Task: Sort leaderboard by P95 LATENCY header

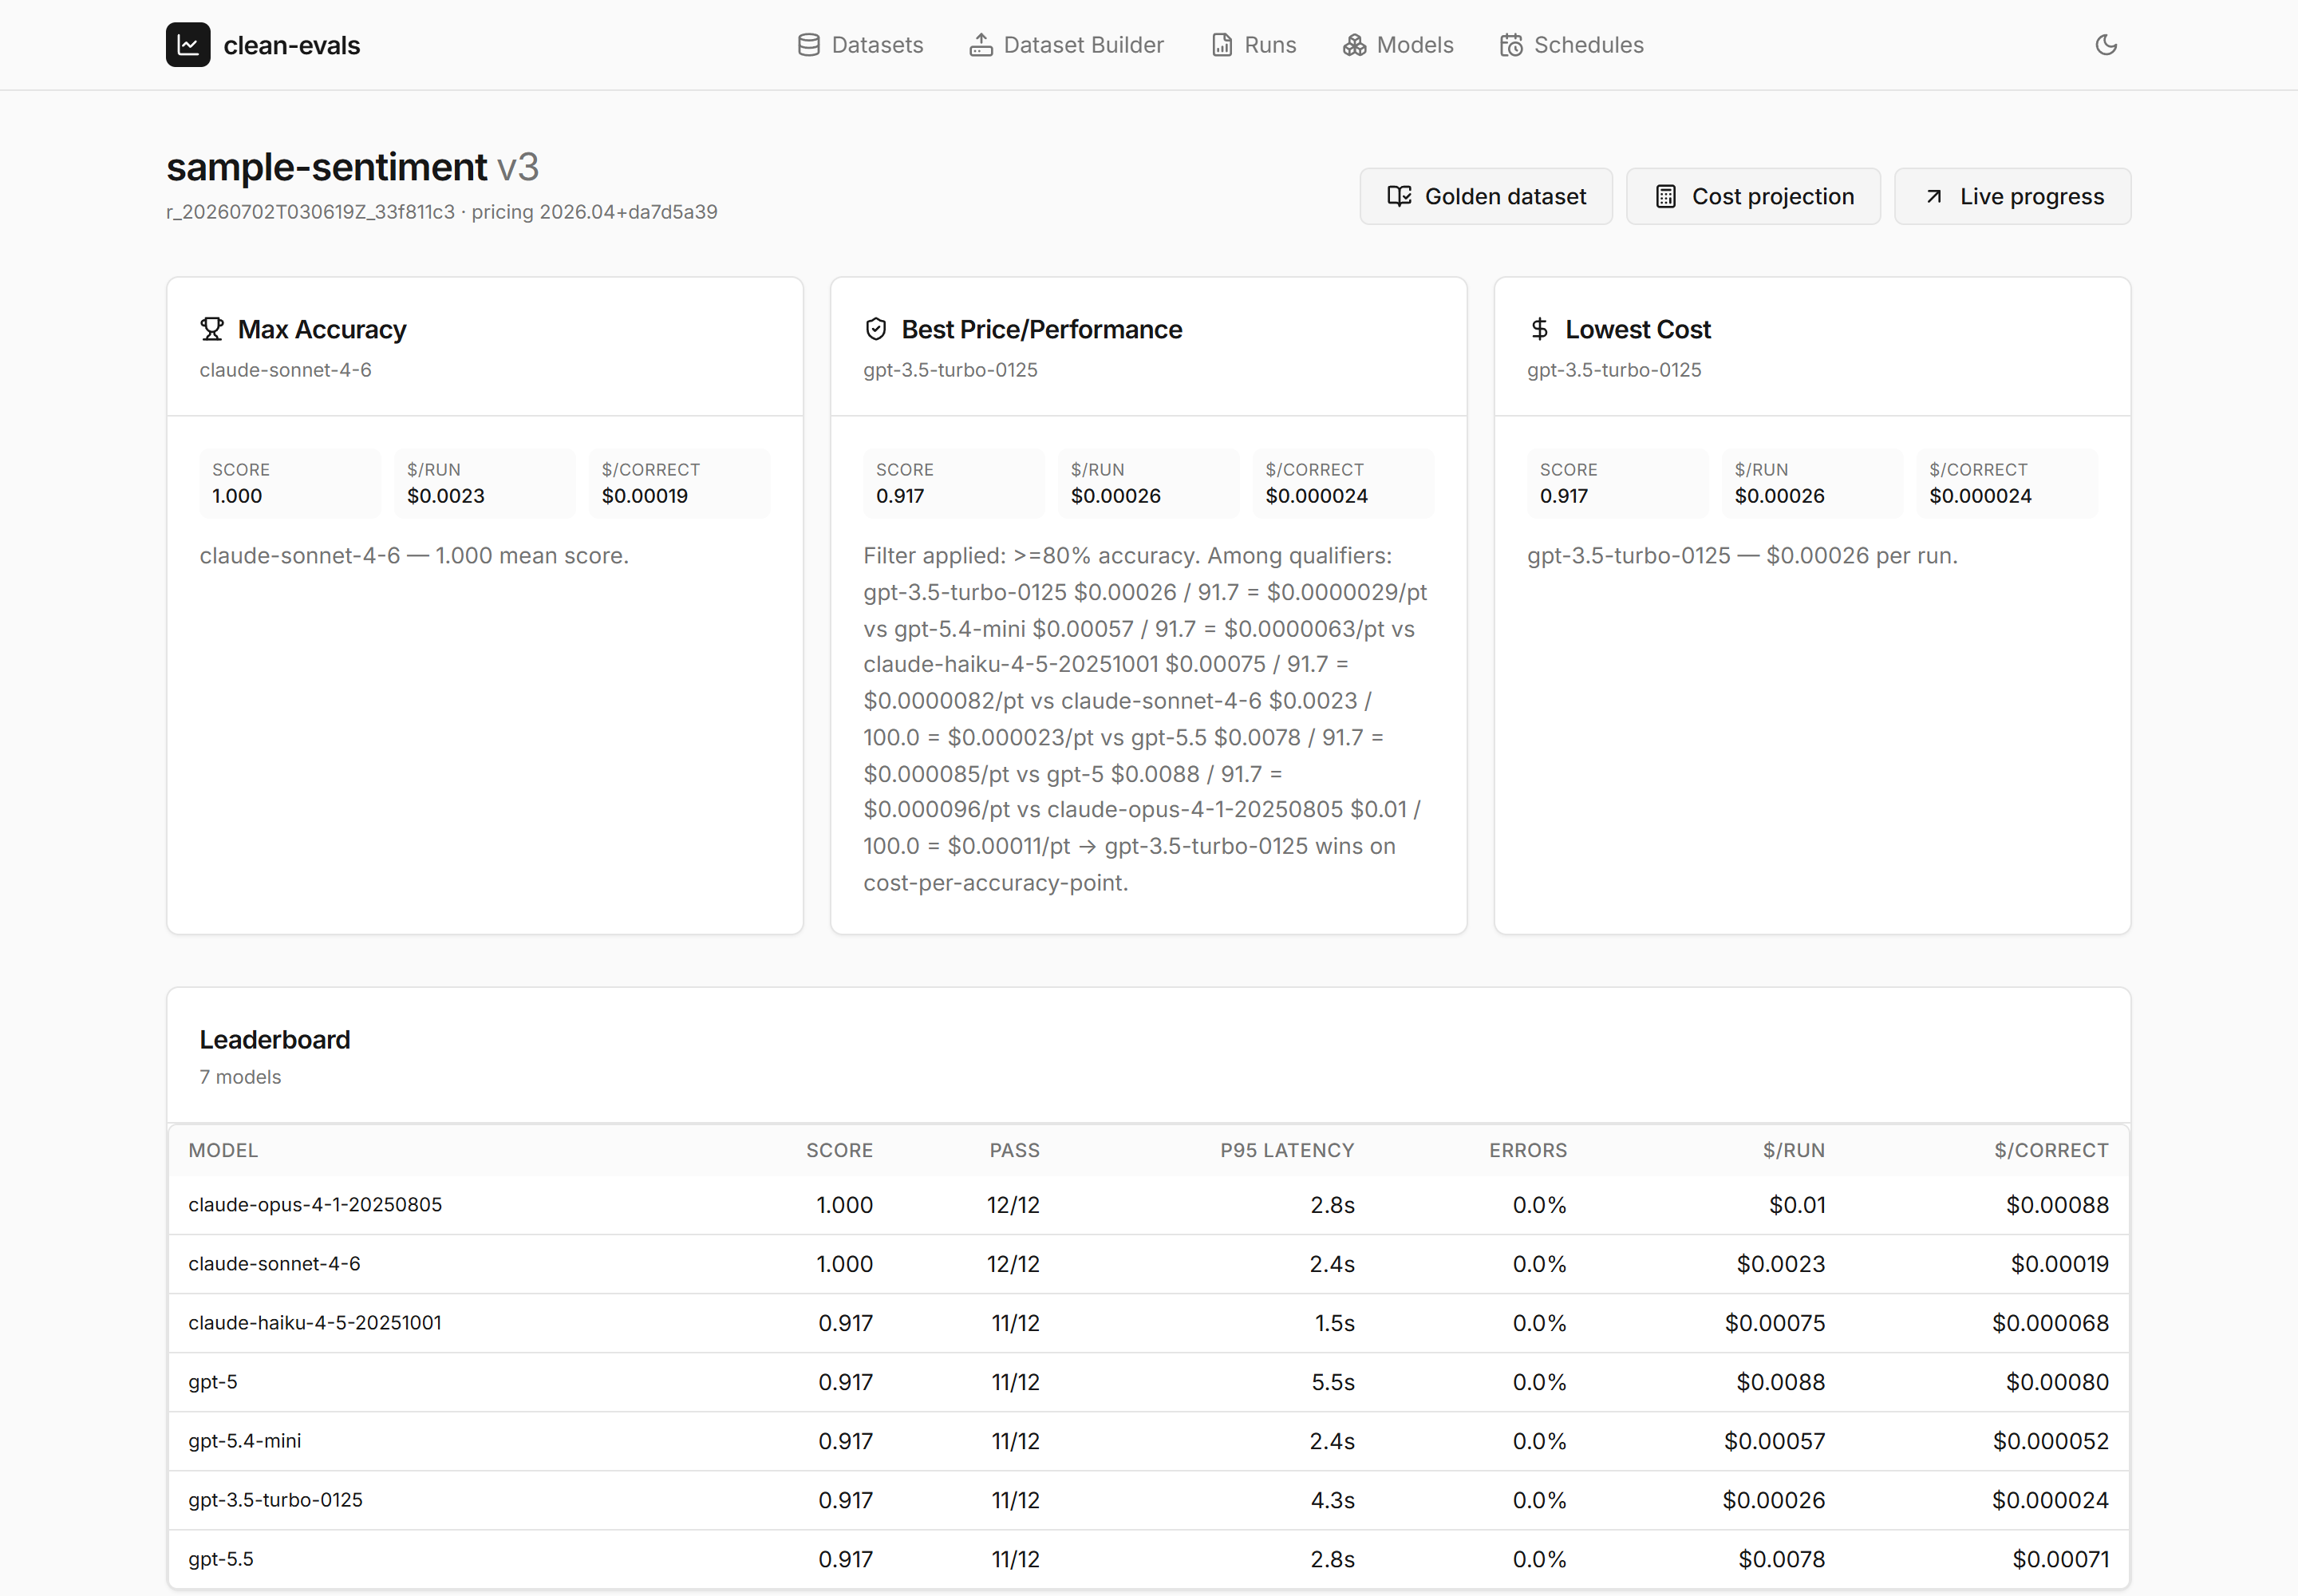Action: pyautogui.click(x=1287, y=1150)
